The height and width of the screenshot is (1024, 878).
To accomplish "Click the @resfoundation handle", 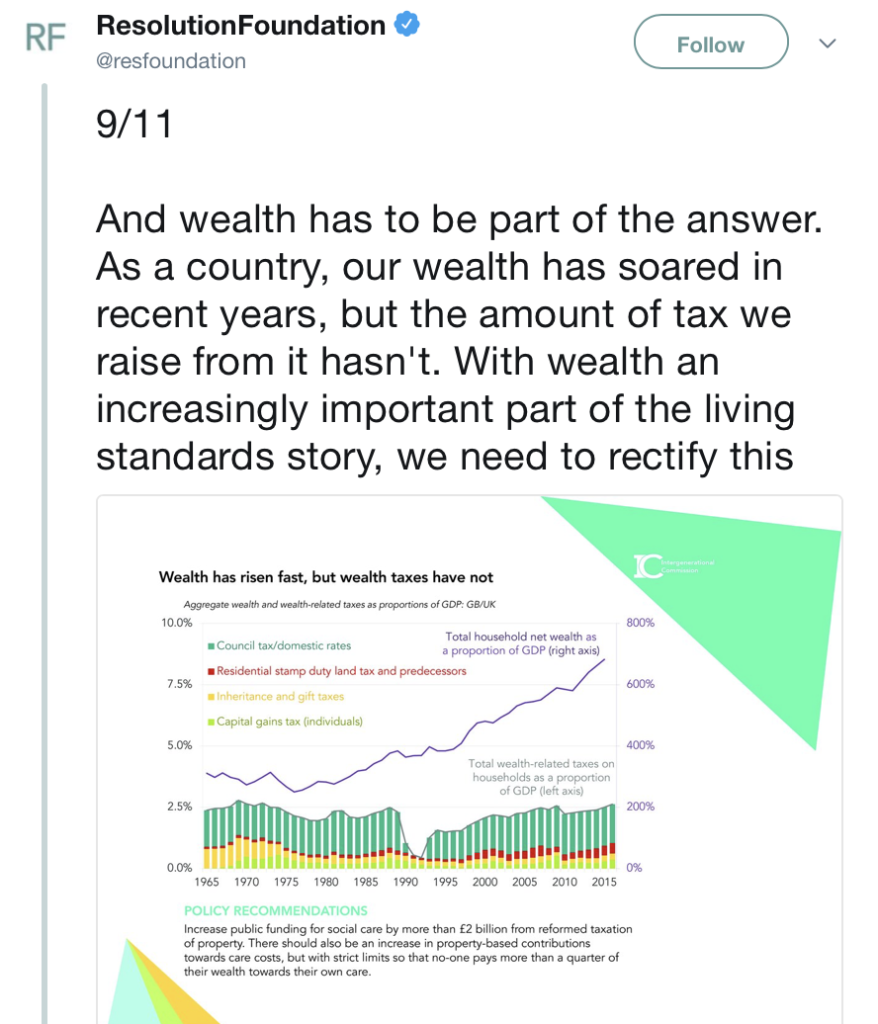I will tap(171, 61).
